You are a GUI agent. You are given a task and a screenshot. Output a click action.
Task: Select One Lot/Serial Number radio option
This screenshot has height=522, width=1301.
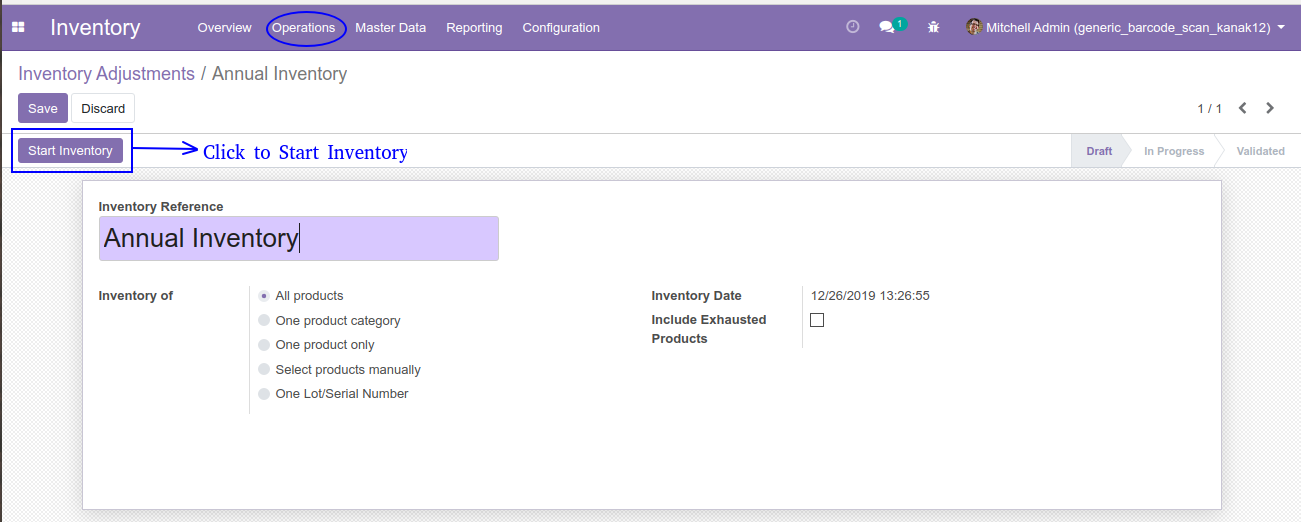264,394
